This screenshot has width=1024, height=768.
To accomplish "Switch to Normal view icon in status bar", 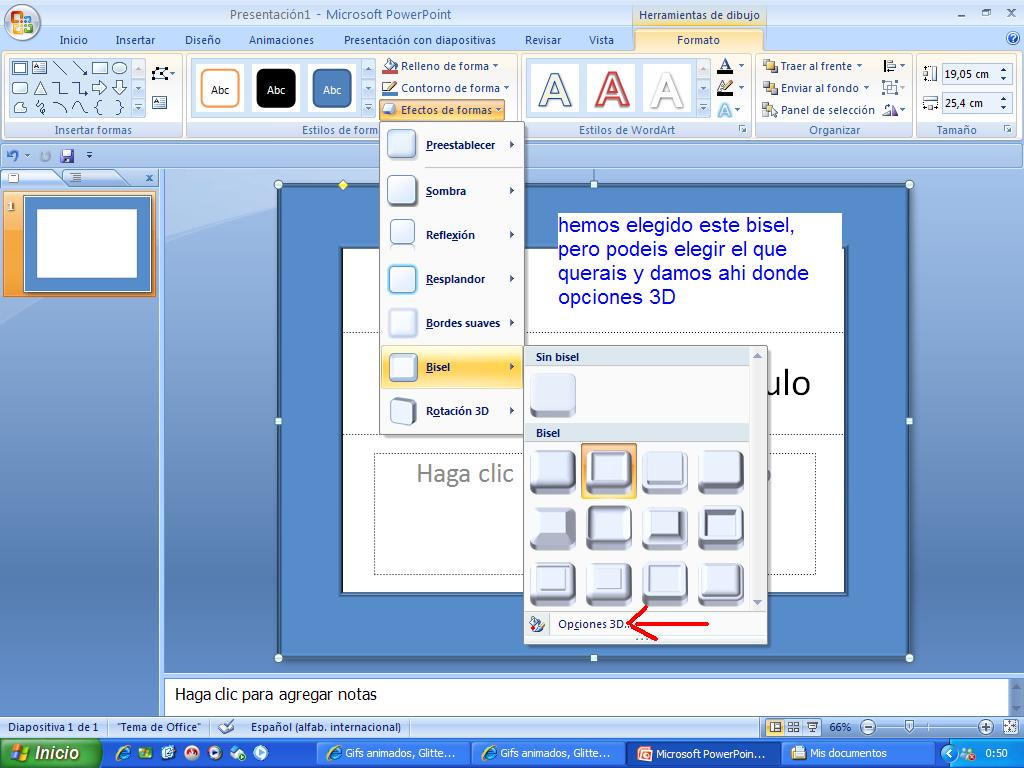I will click(x=775, y=727).
